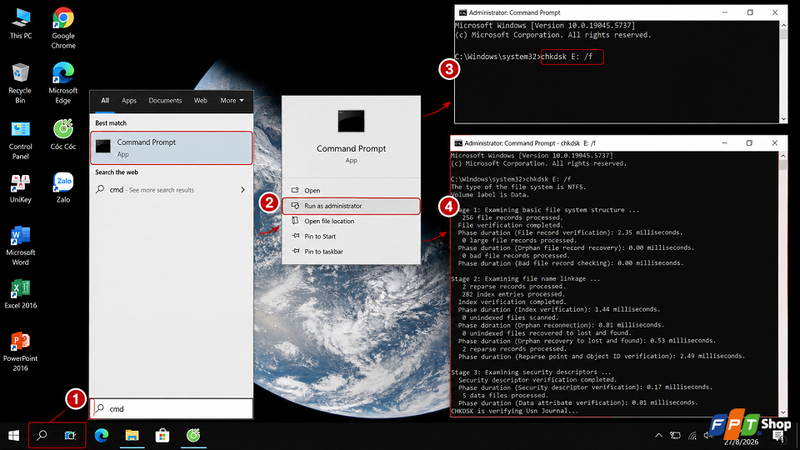
Task: Click 'CHKDSK is verifying Usn Journal' line
Action: coord(515,411)
